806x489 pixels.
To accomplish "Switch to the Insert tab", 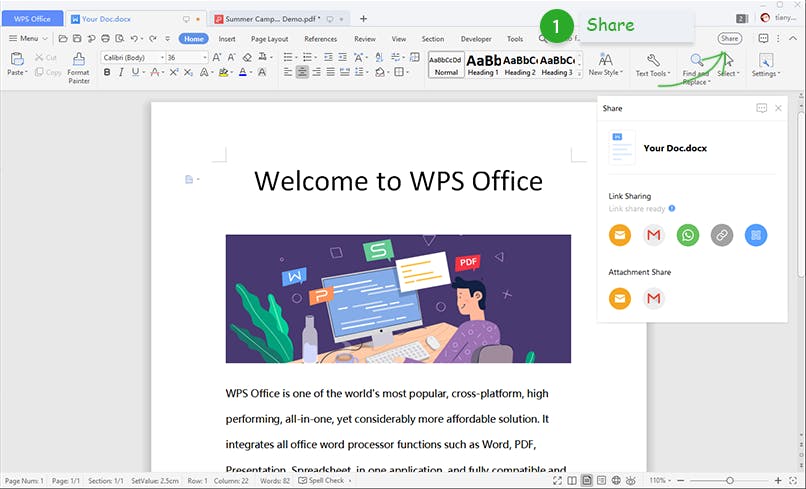I will 227,39.
